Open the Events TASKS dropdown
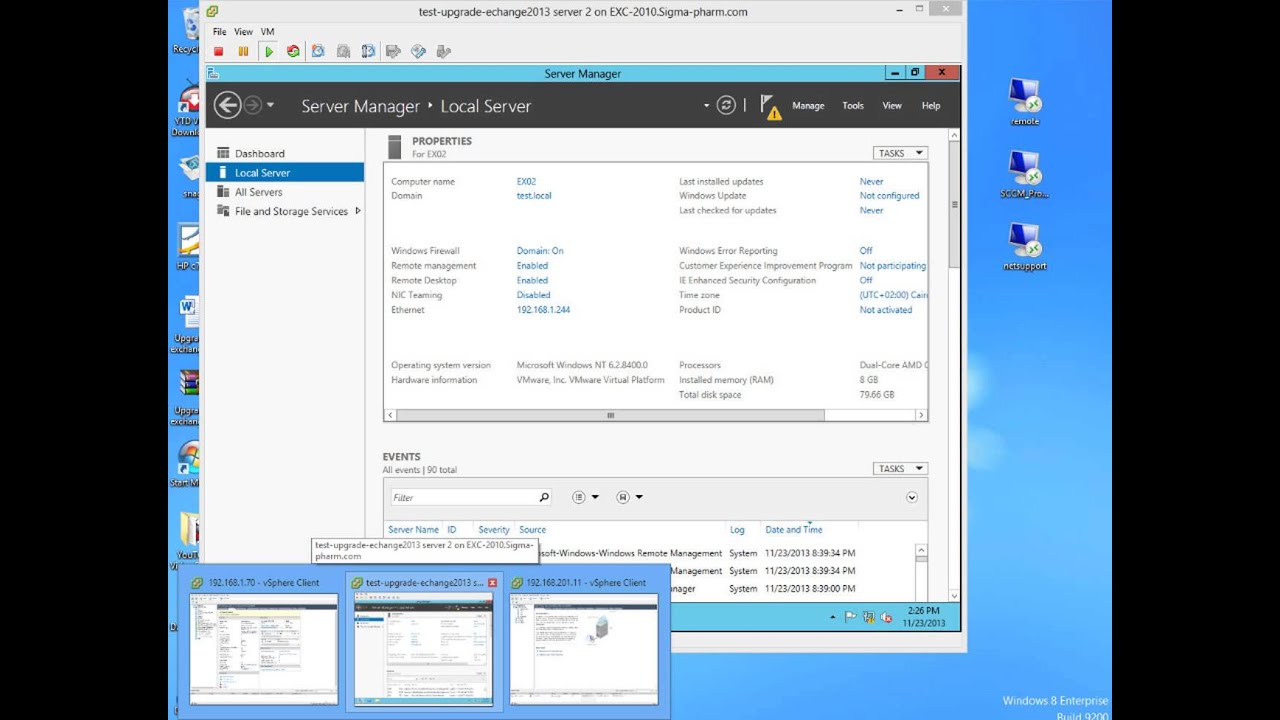Screen dimensions: 1280x720 900,468
